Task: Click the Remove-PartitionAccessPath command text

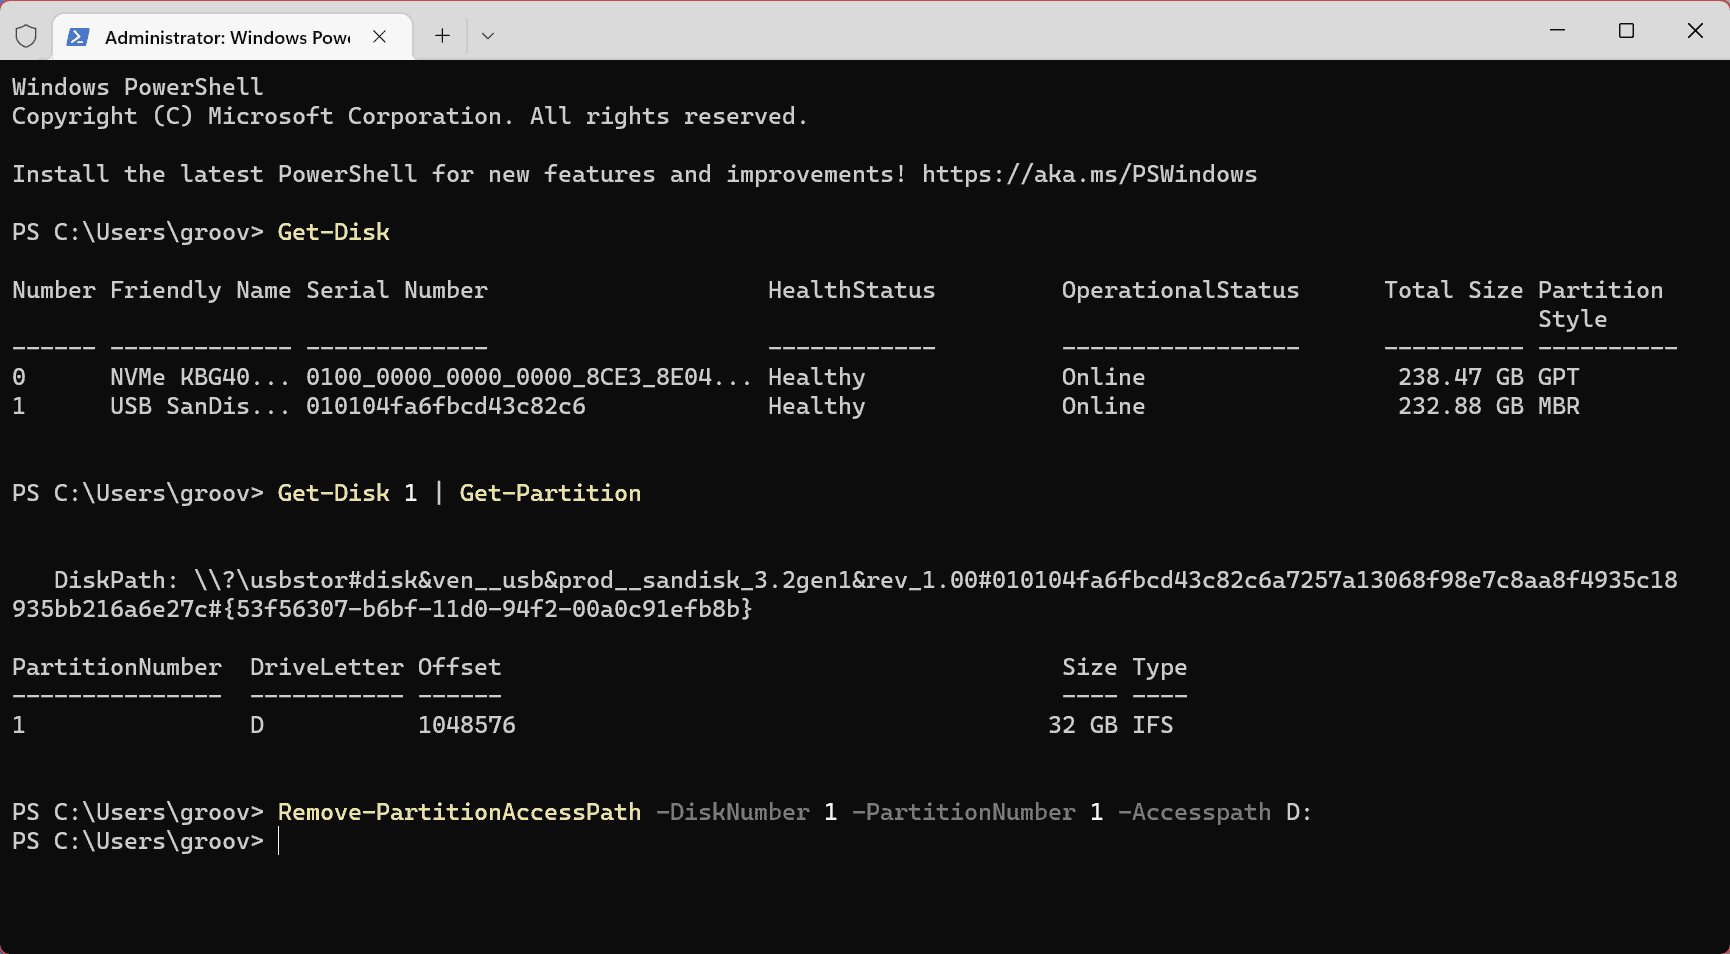Action: (x=458, y=811)
